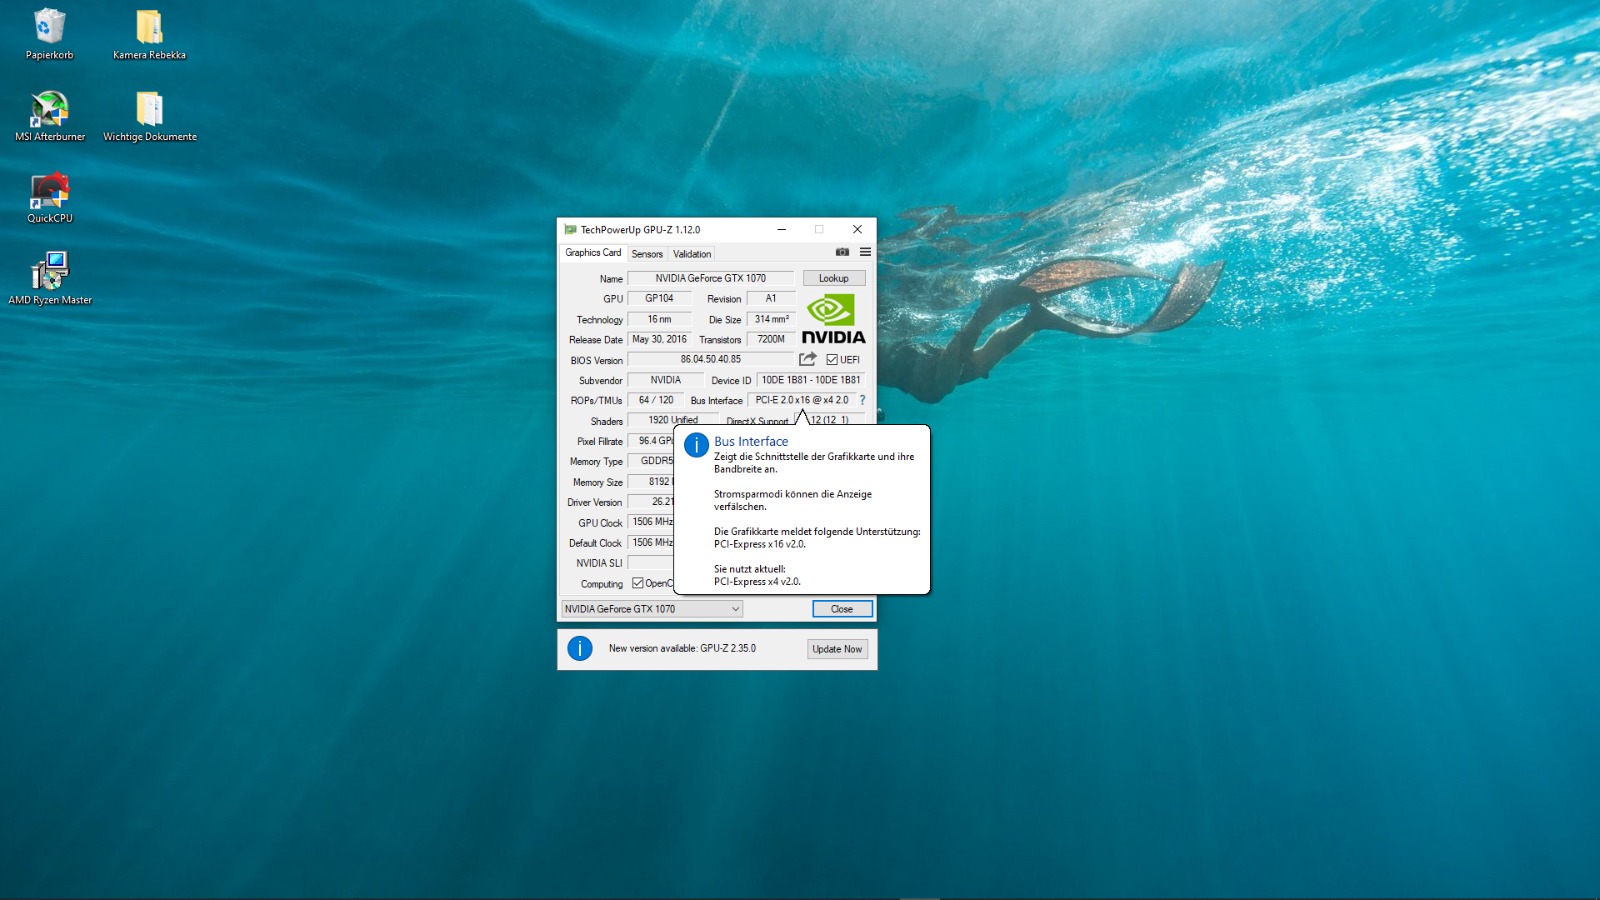Click the "Pixel Fillrate" label
The width and height of the screenshot is (1600, 900).
tap(600, 441)
